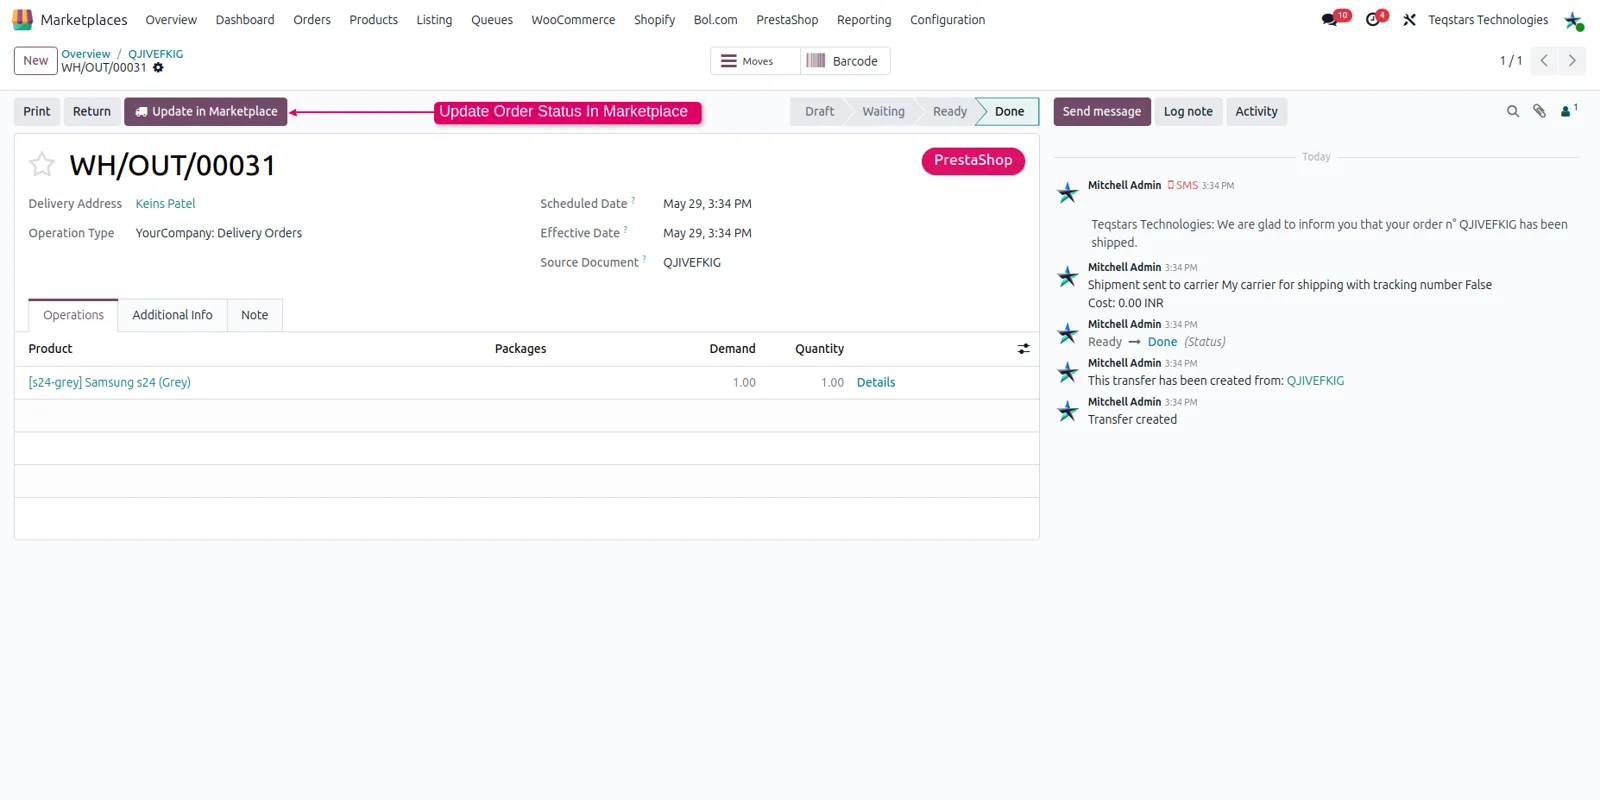Click Teqstars Technologies company switcher

pos(1488,20)
